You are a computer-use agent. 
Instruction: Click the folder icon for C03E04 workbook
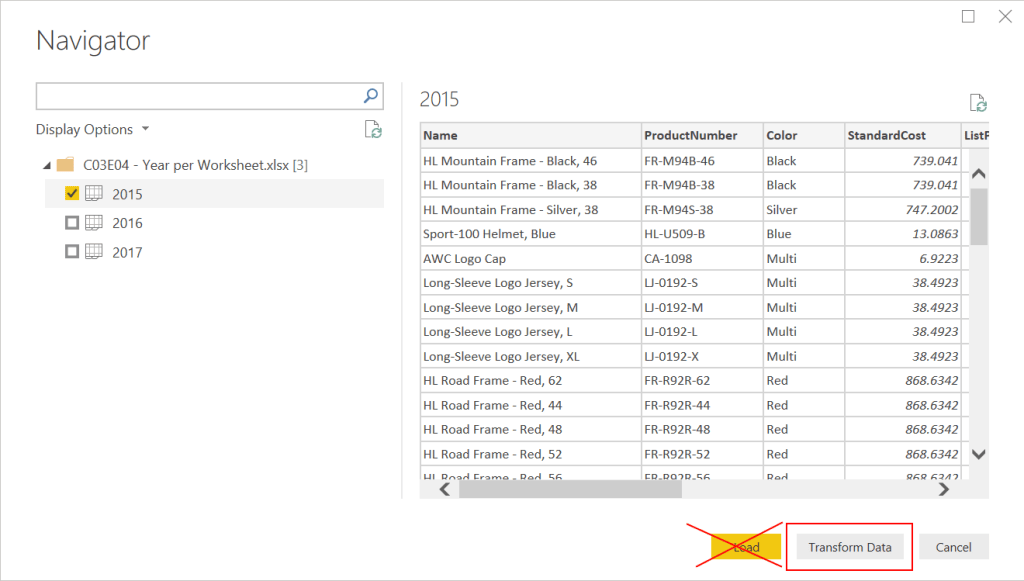[65, 165]
